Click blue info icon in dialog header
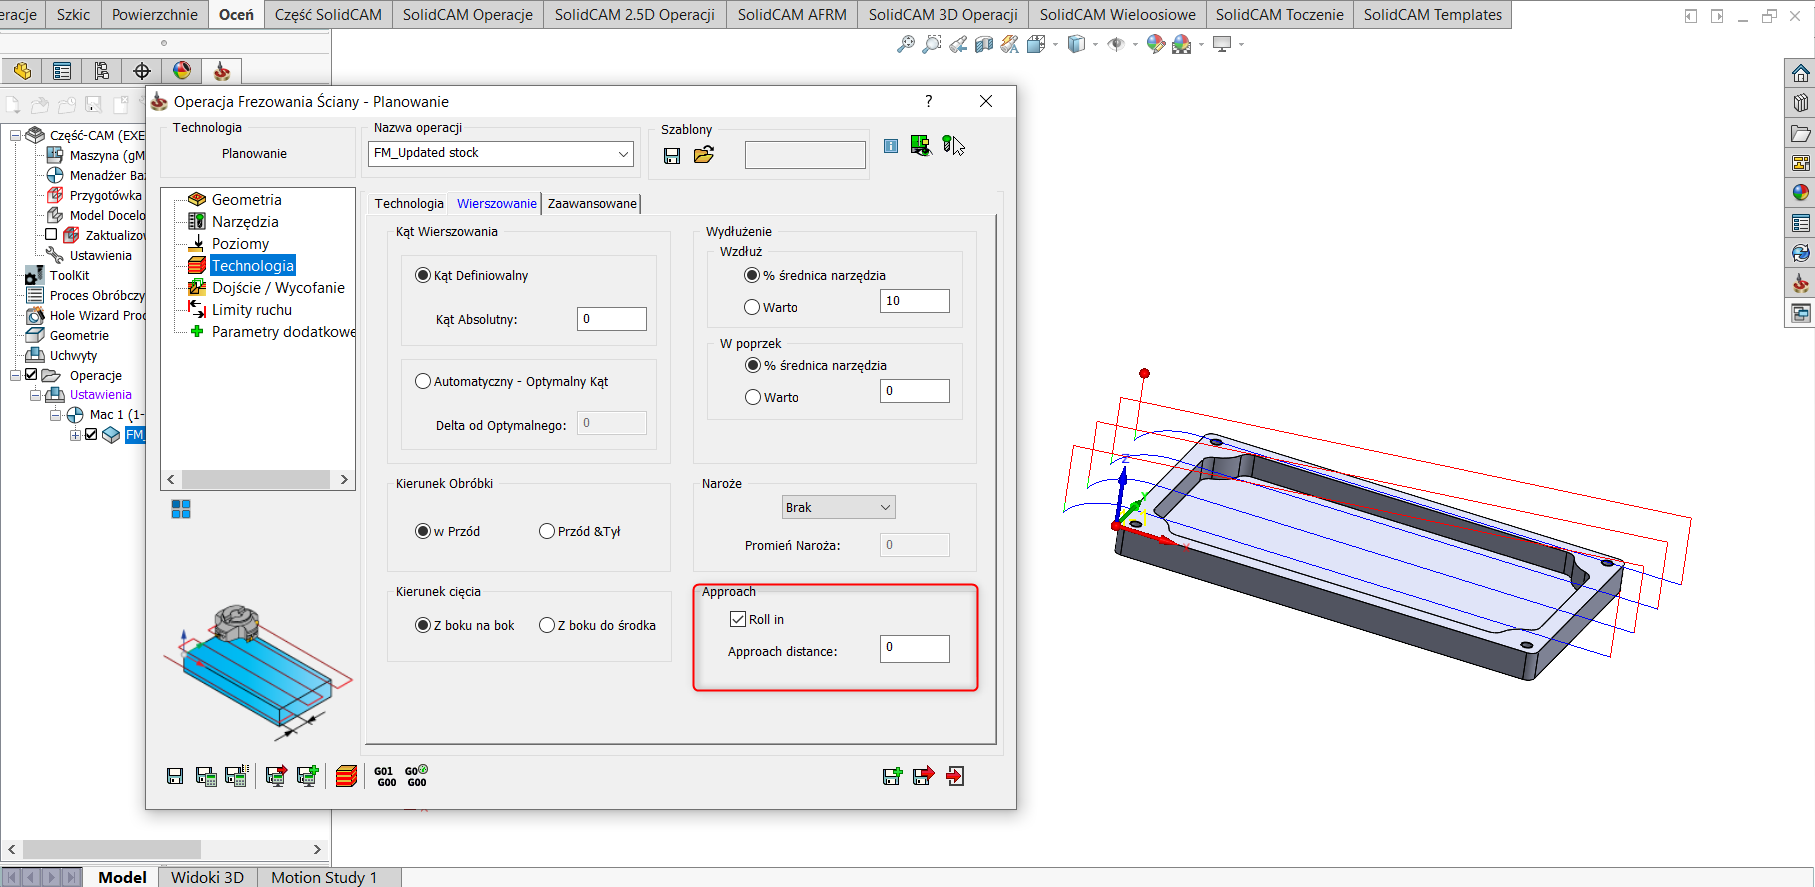The height and width of the screenshot is (887, 1815). coord(891,146)
